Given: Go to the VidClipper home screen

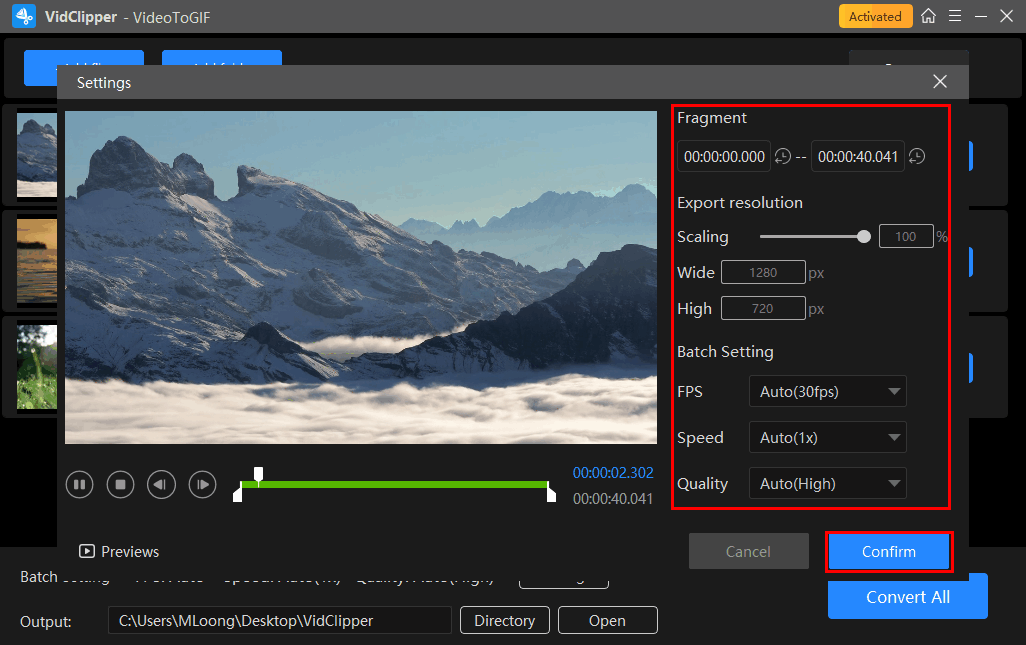Looking at the screenshot, I should [x=929, y=16].
